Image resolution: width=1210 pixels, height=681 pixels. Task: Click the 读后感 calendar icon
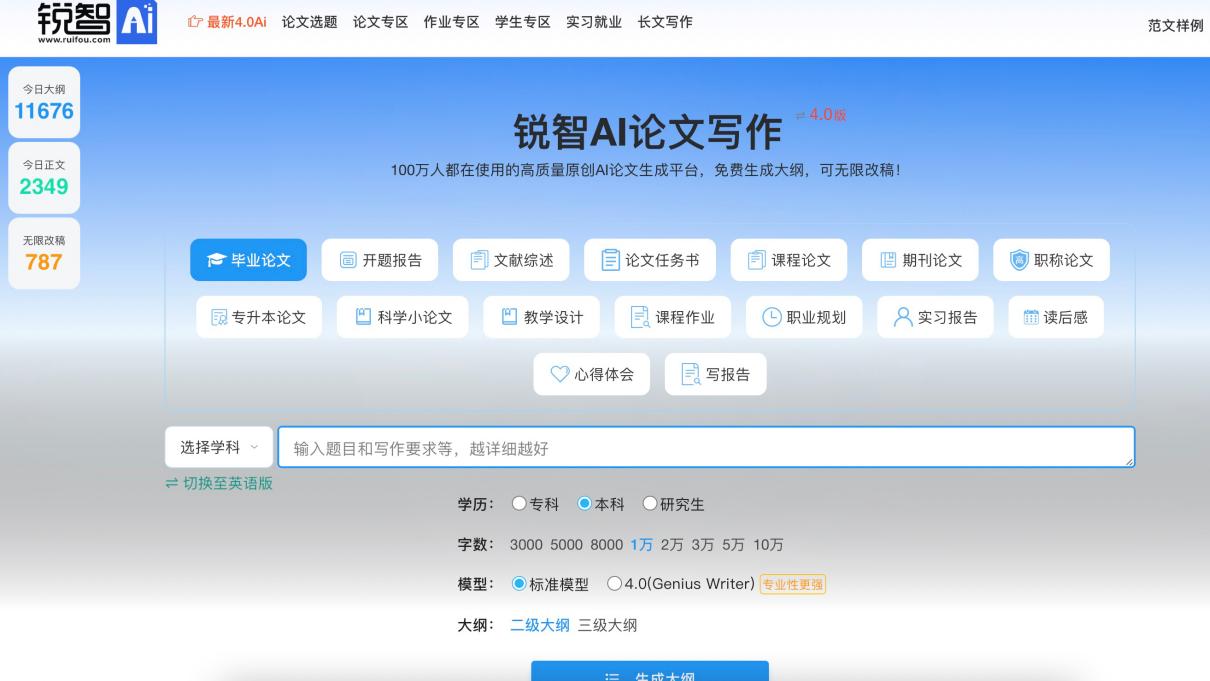point(1032,317)
